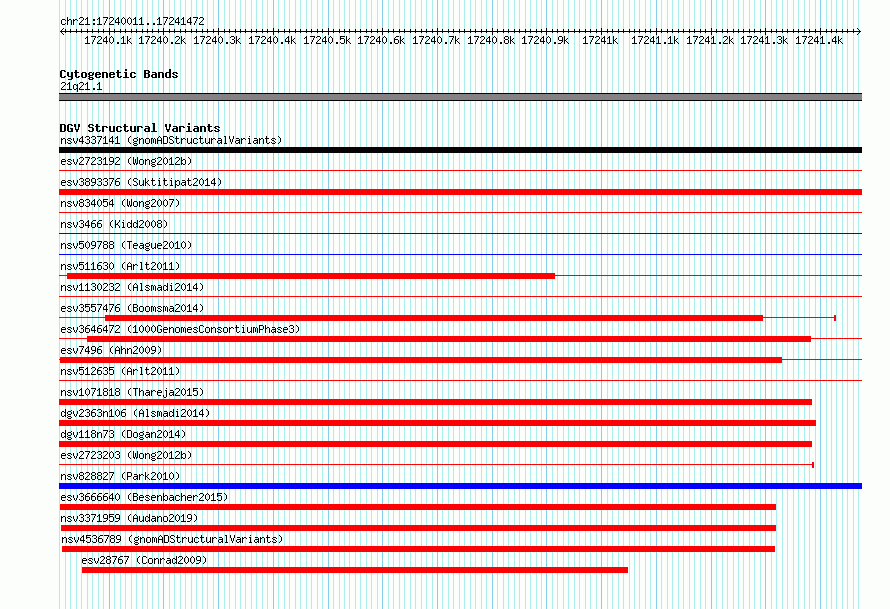Select esv3666640 (Besenbacher2015) label
This screenshot has height=609, width=890.
point(144,497)
